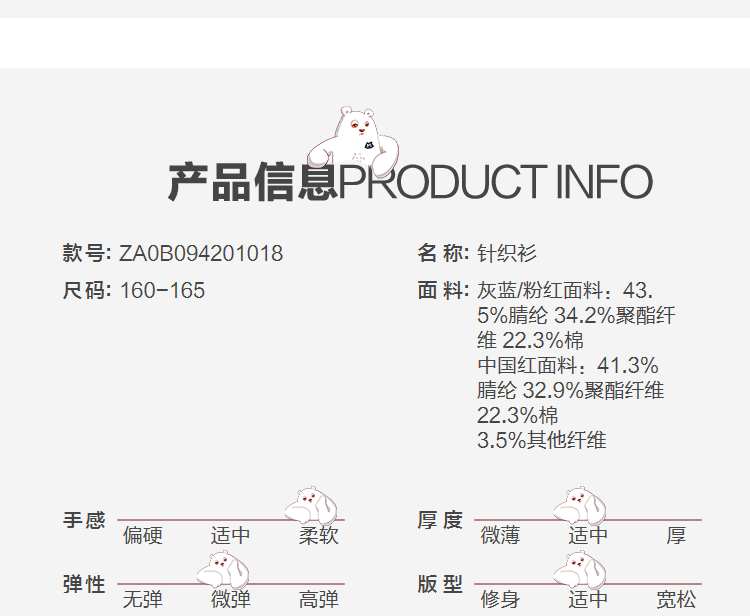Screen dimensions: 750x616
Task: Click the 弹性 label
Action: point(84,584)
